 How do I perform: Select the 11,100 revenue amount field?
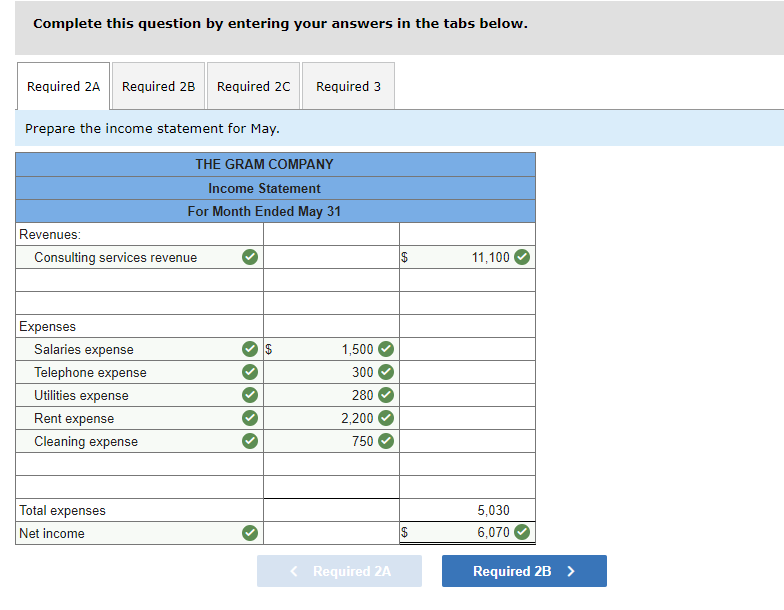[x=468, y=257]
